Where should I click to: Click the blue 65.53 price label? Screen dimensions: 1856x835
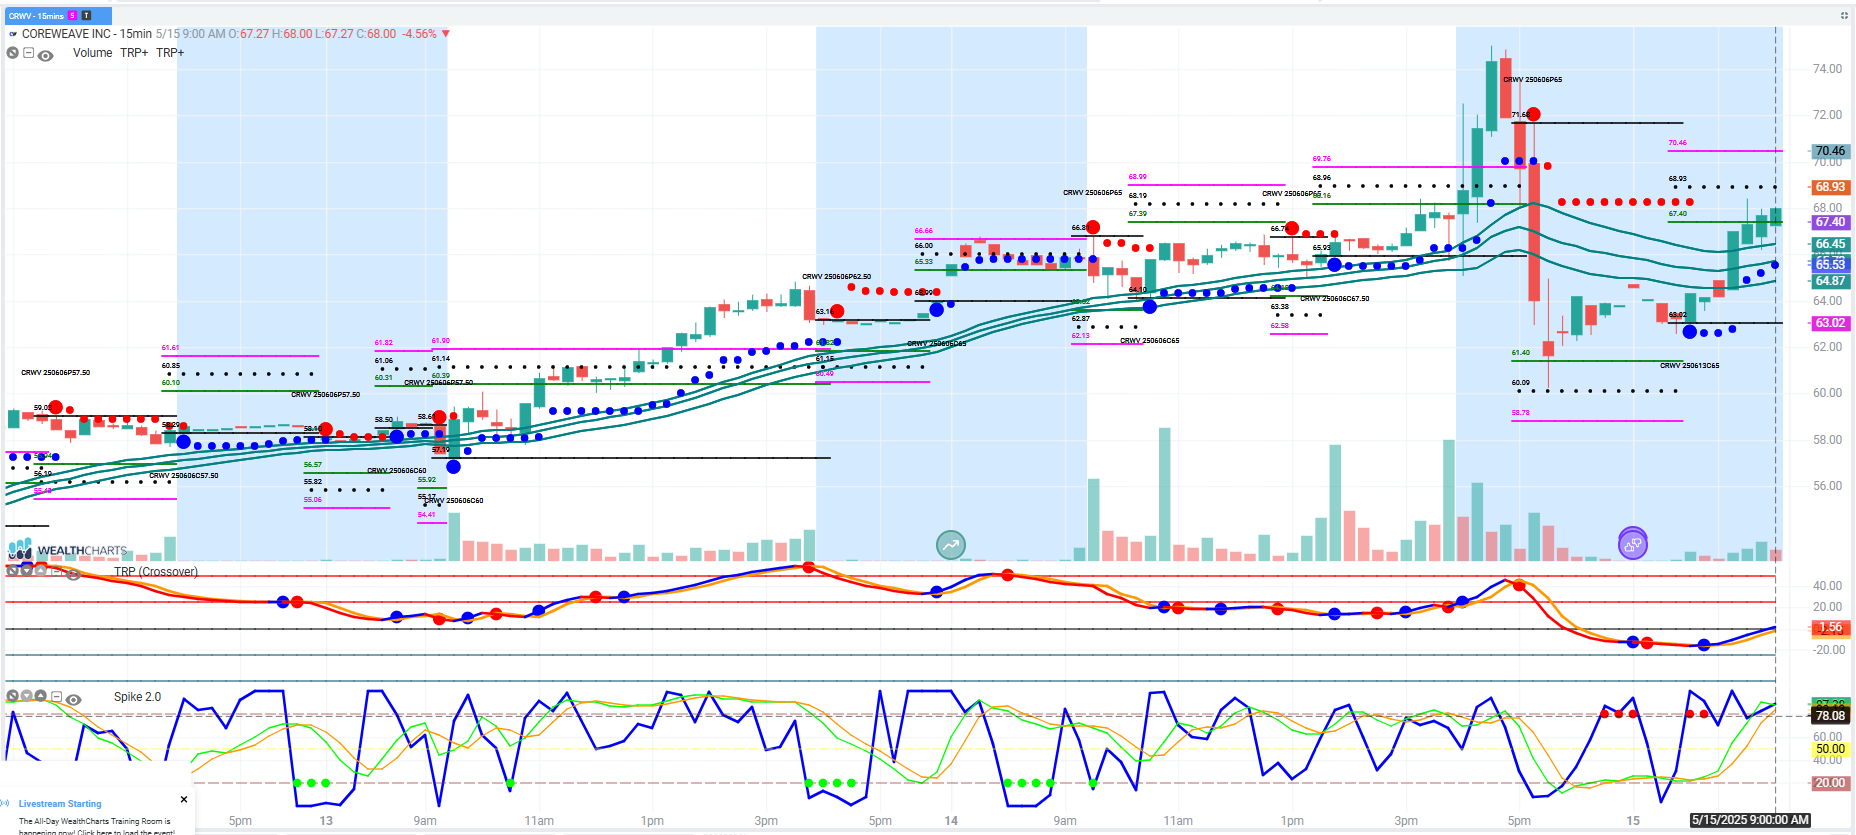click(x=1830, y=264)
